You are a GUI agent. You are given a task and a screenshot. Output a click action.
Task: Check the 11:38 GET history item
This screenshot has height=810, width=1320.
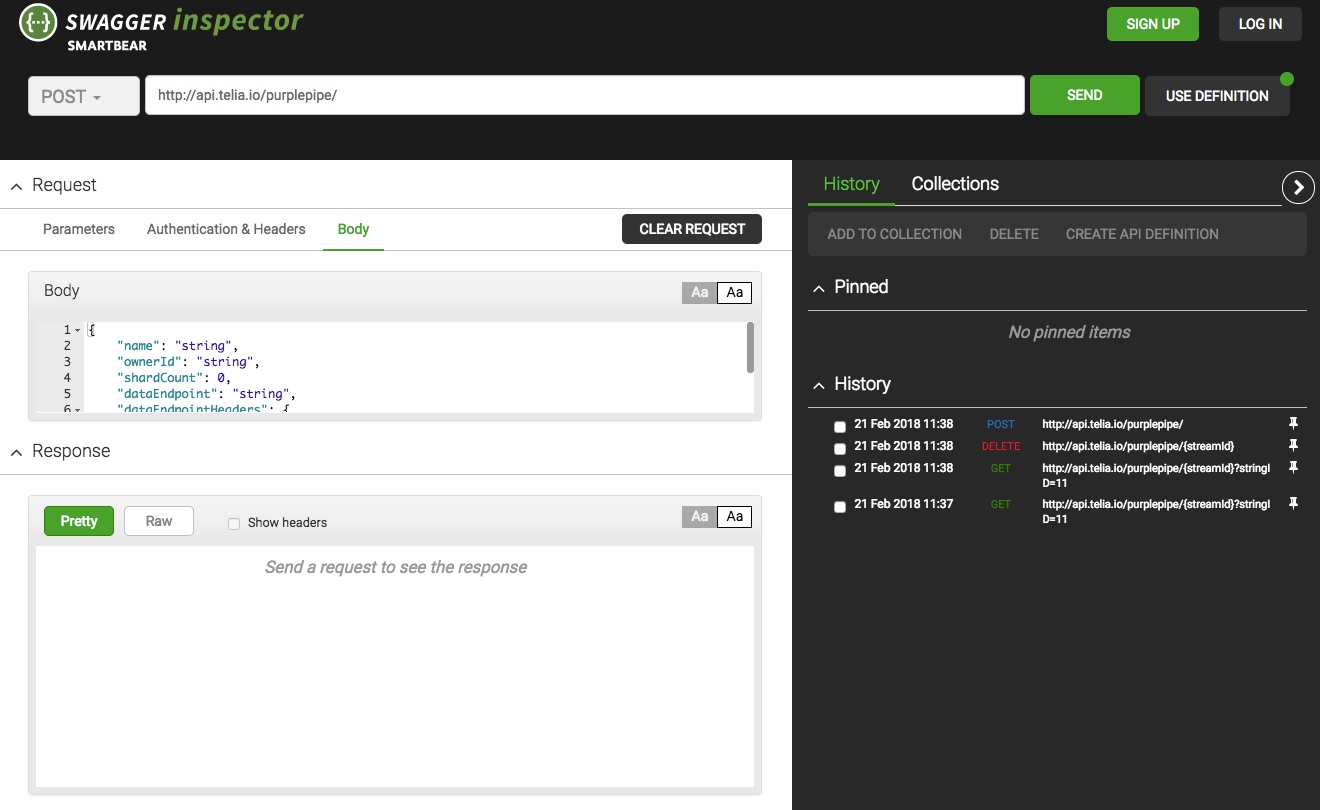pos(840,471)
